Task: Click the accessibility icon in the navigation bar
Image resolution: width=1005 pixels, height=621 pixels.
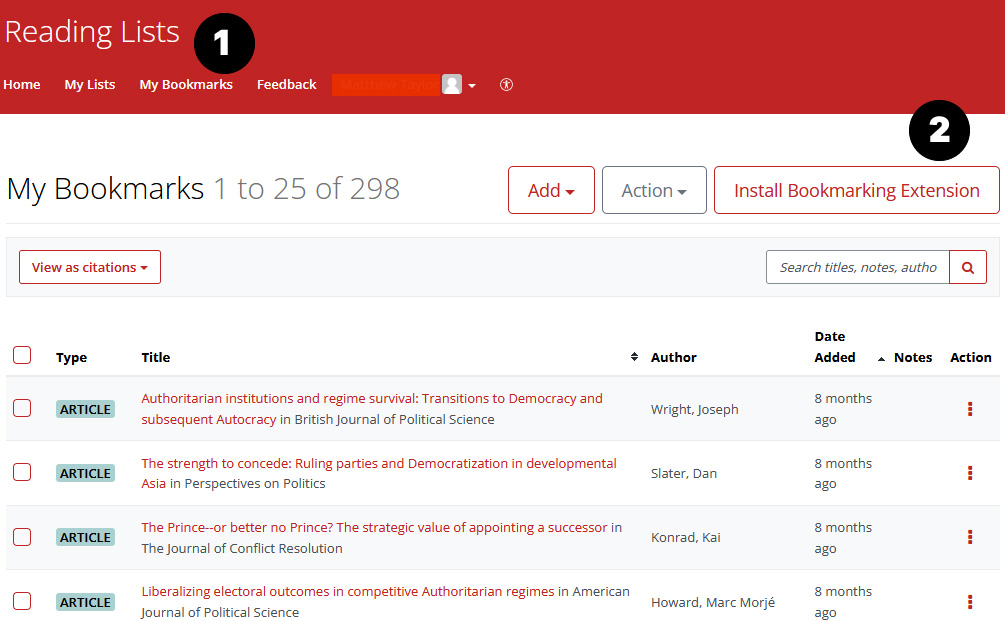Action: pyautogui.click(x=506, y=85)
